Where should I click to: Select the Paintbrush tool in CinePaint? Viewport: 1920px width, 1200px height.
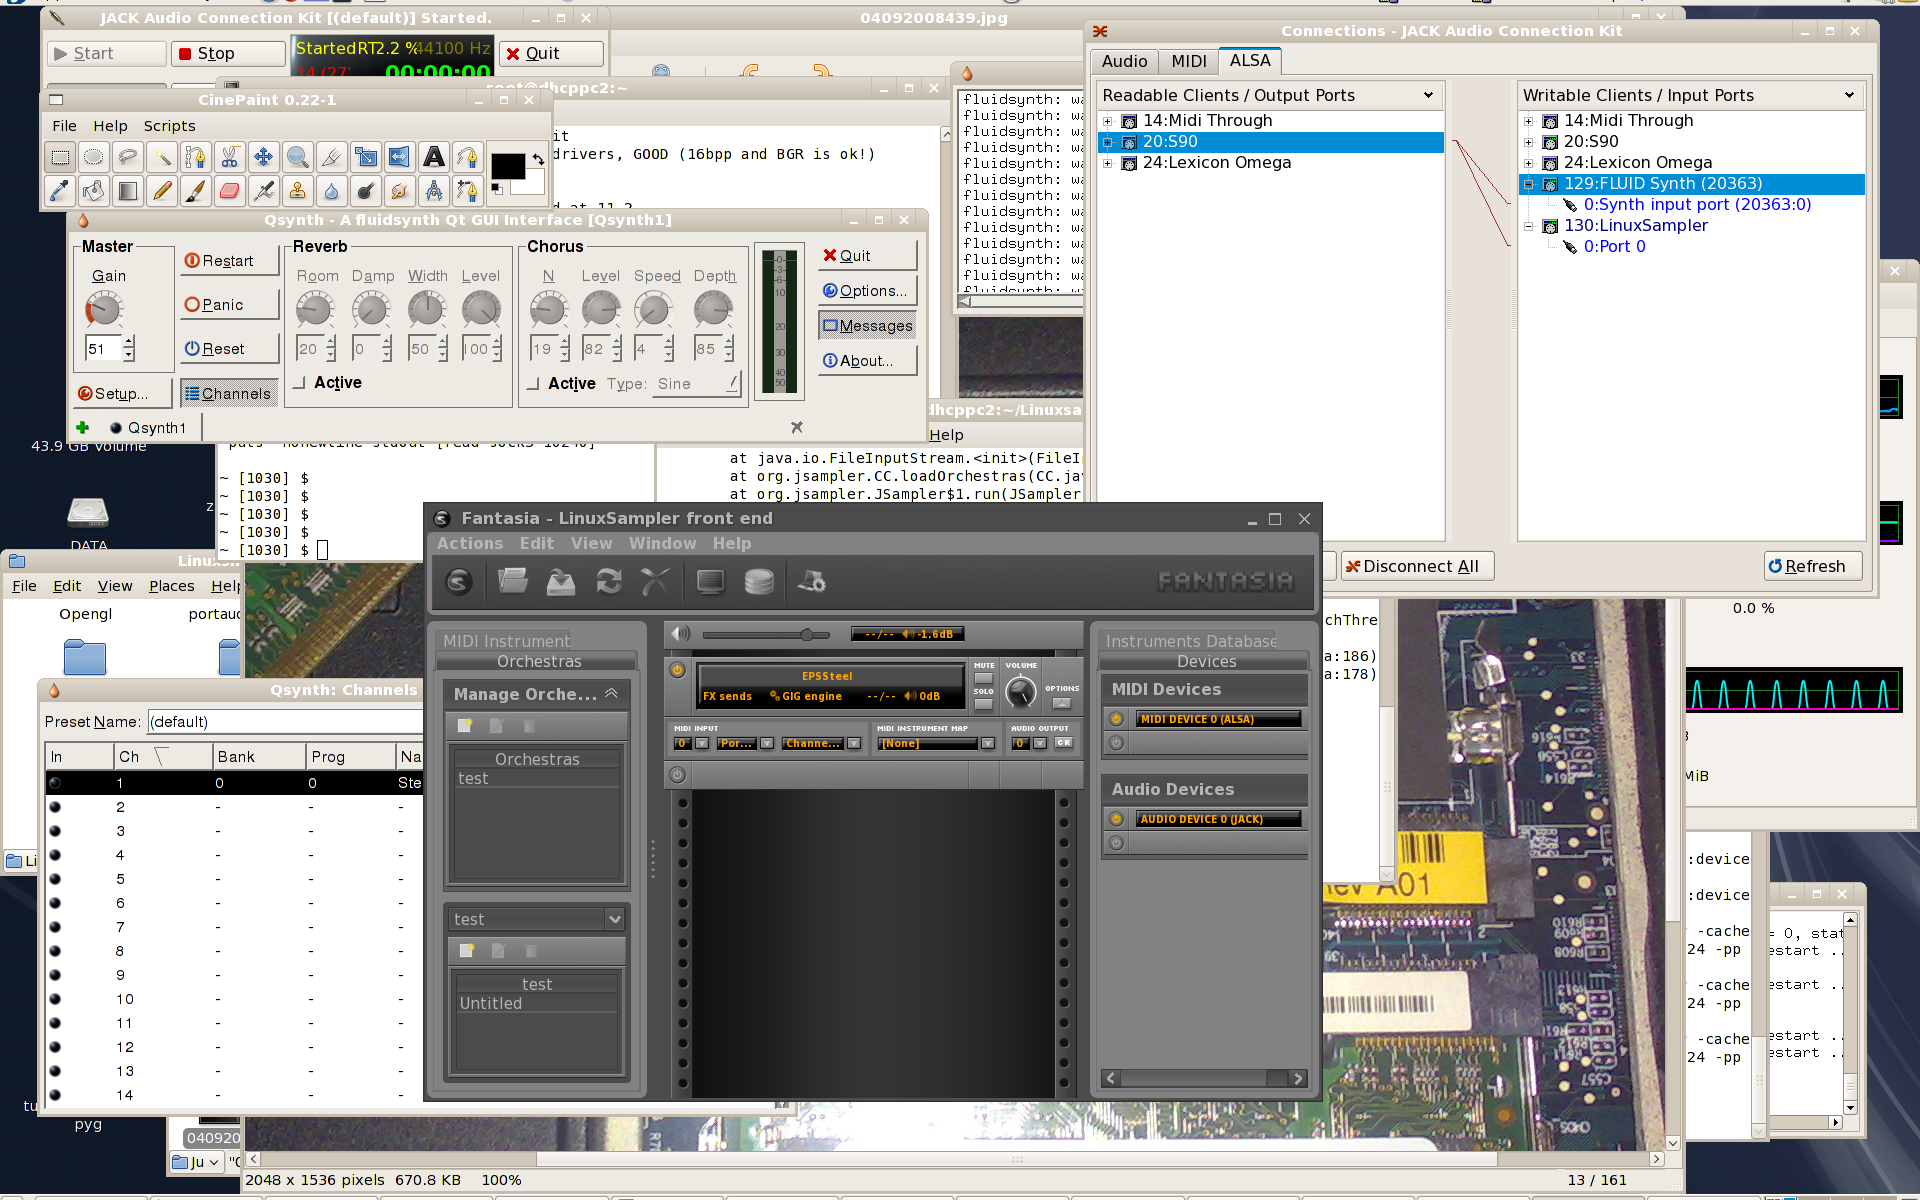point(195,190)
